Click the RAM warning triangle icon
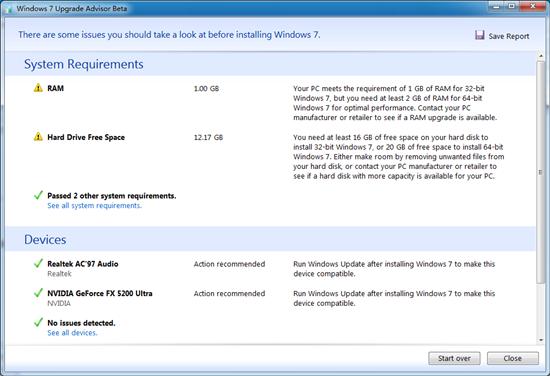The width and height of the screenshot is (550, 376). (x=38, y=88)
